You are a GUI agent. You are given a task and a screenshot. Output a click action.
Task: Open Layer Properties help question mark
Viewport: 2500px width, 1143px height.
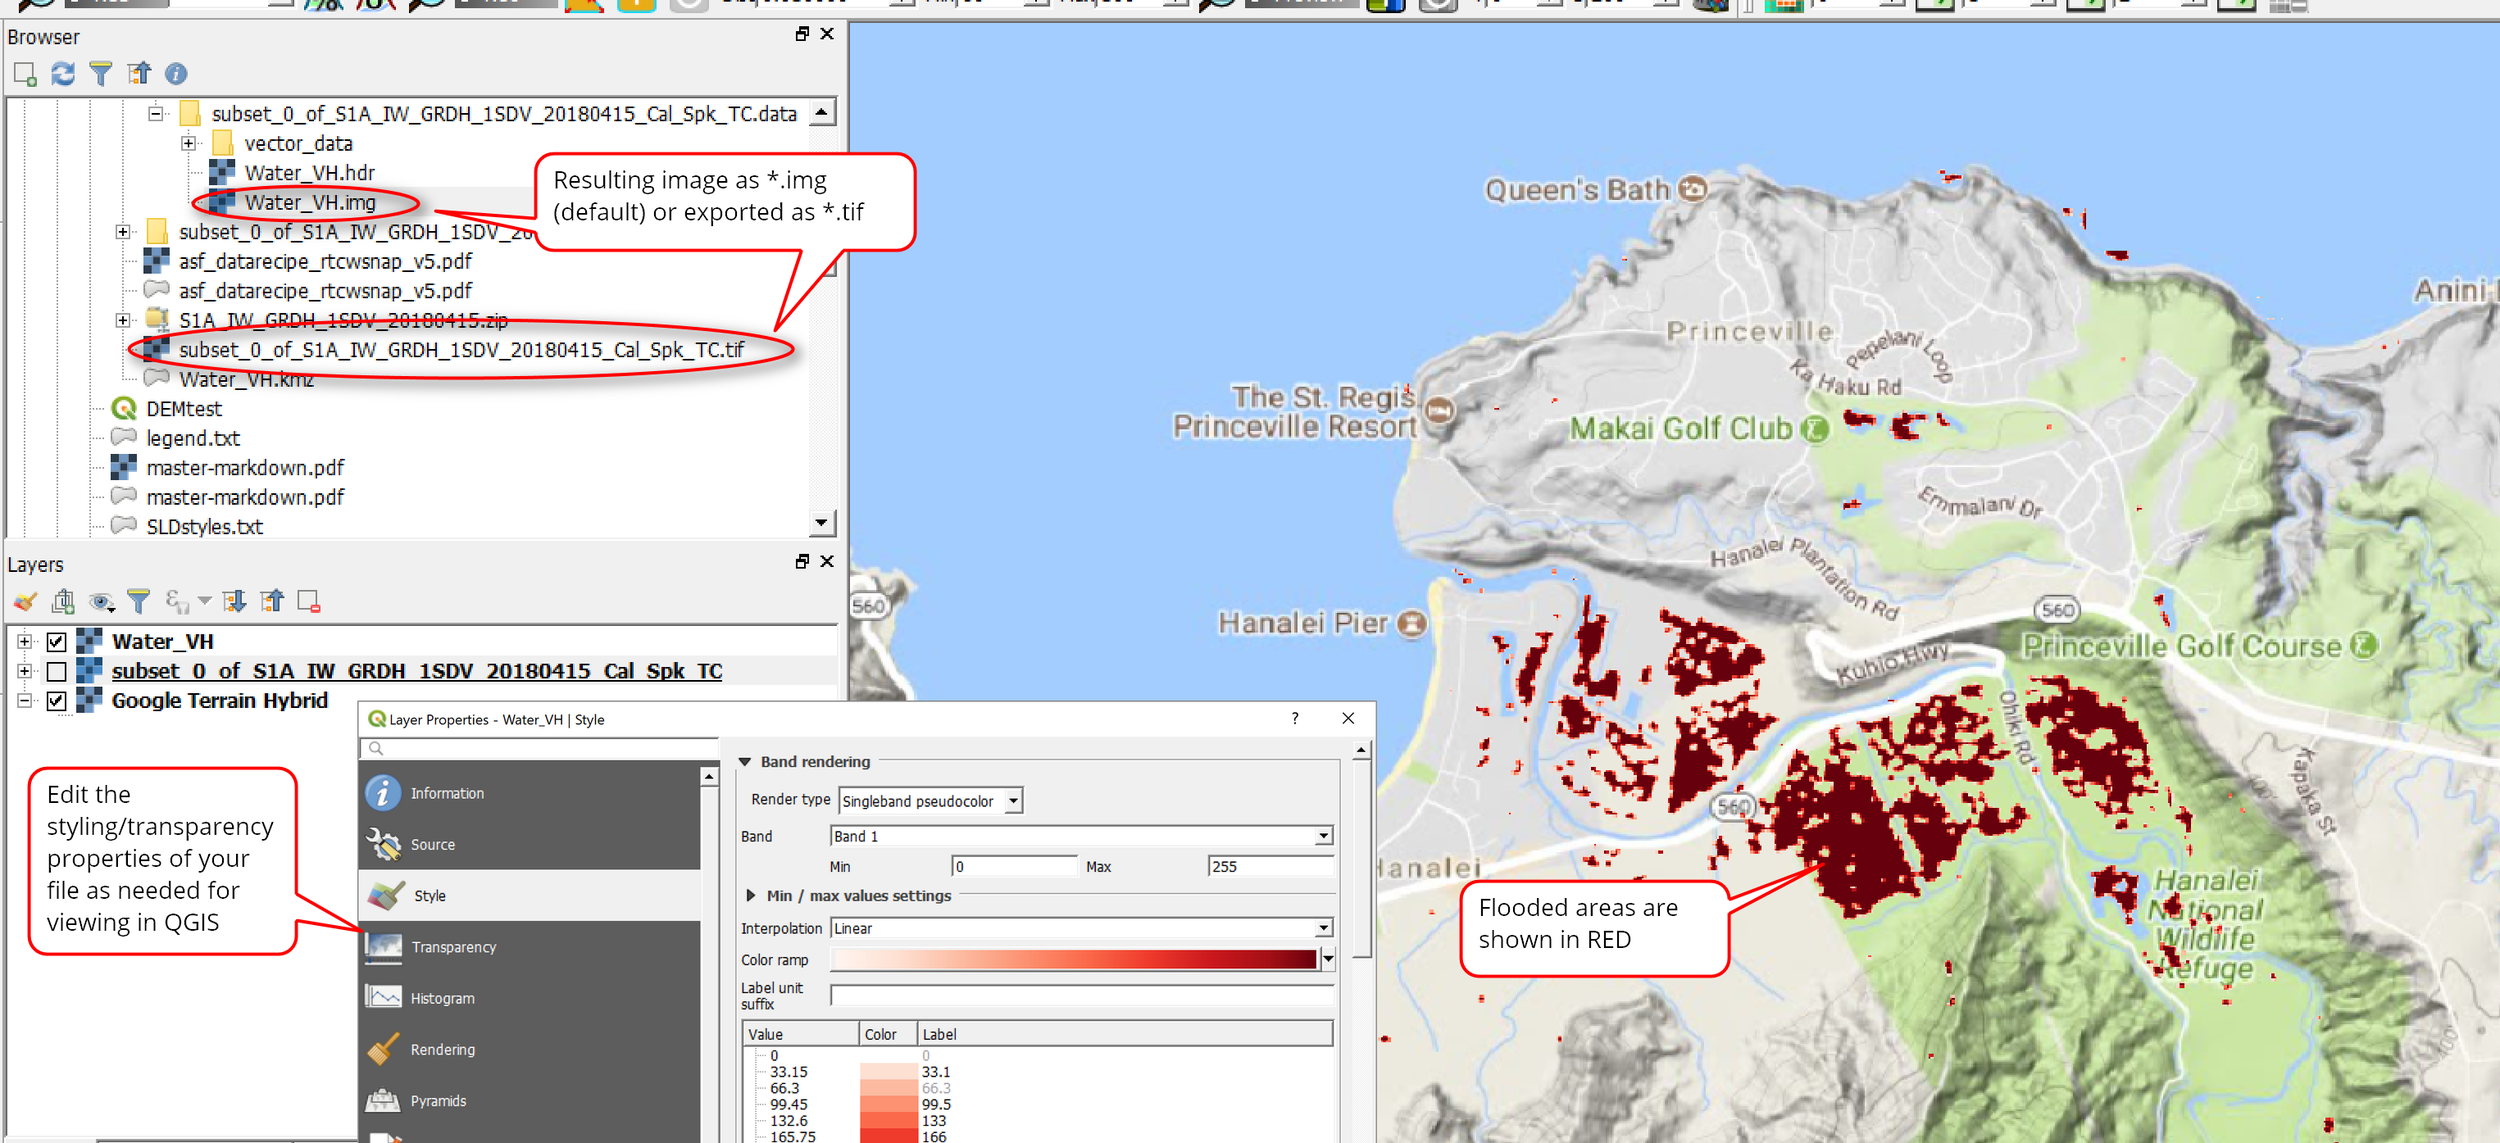pyautogui.click(x=1295, y=718)
